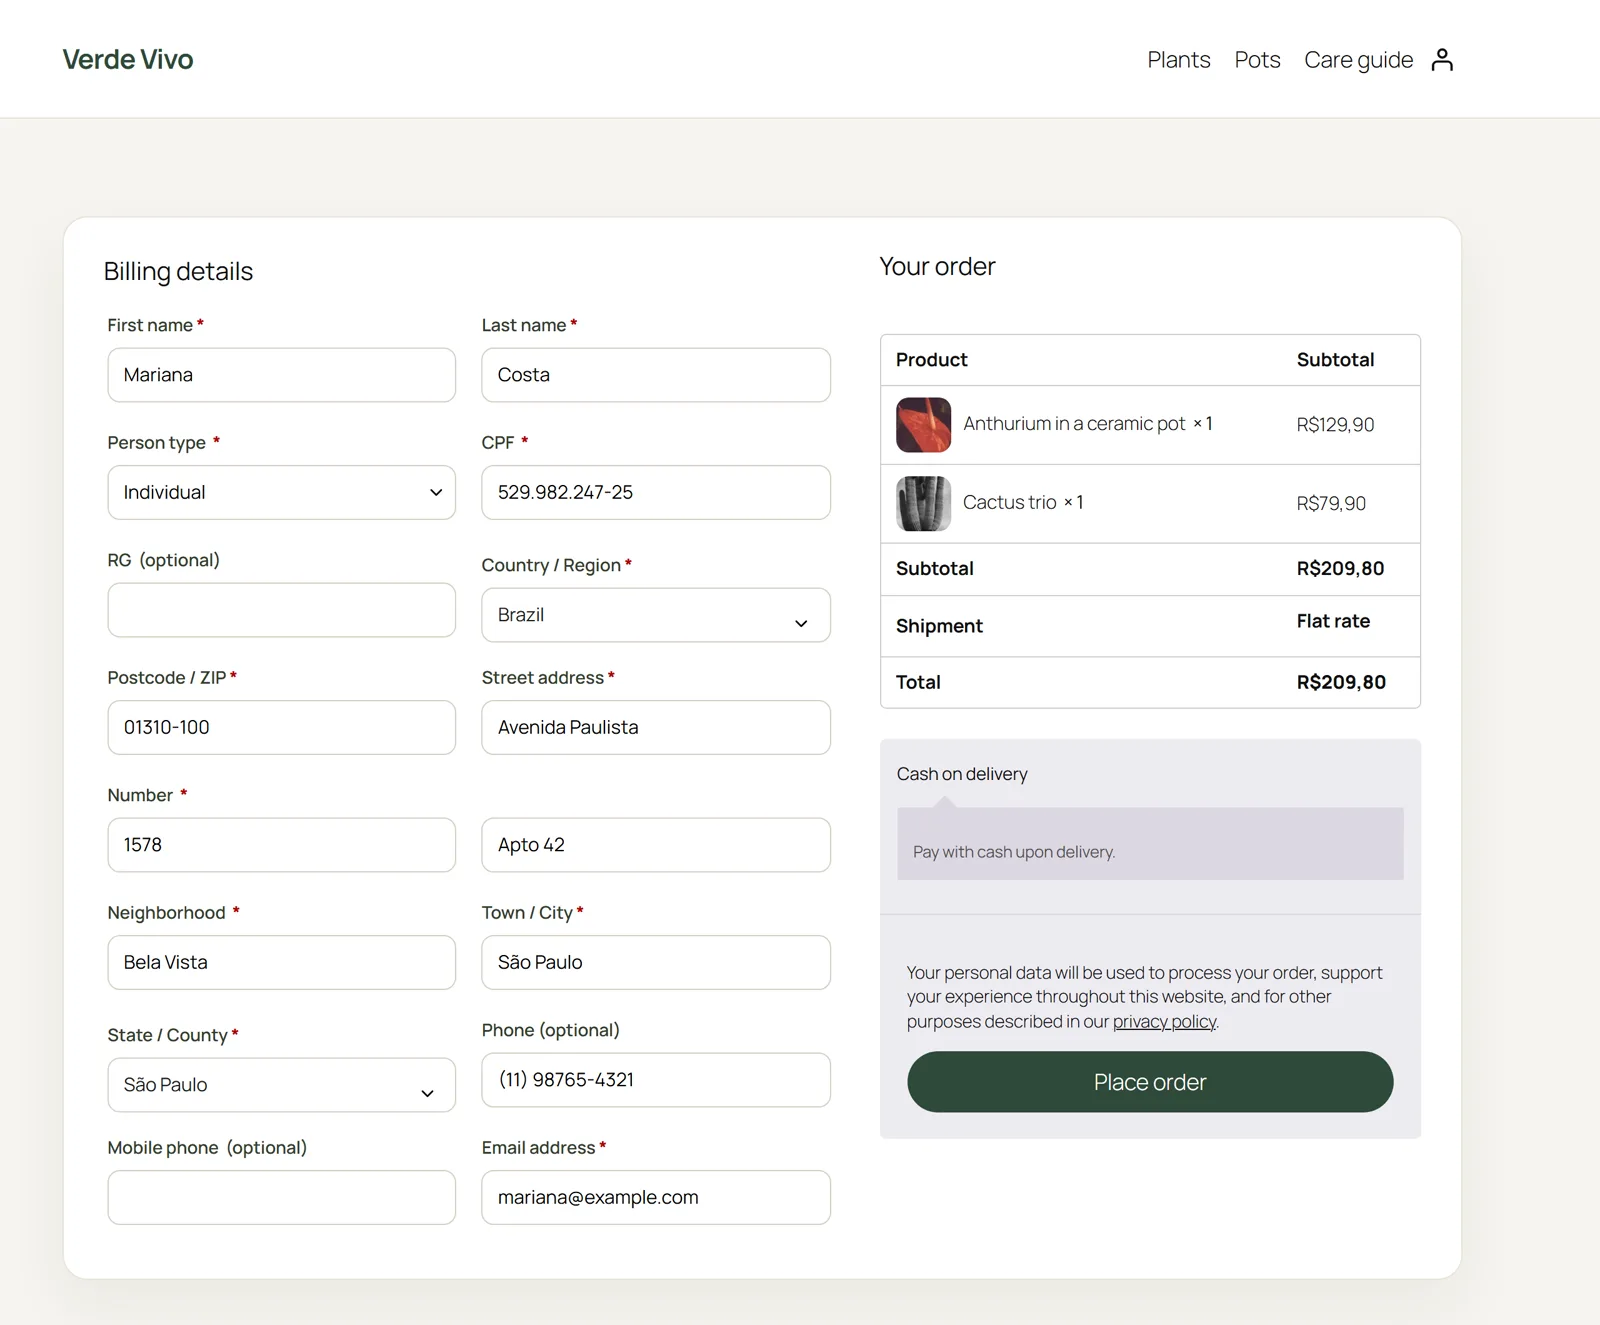Focus the Email address field

click(656, 1197)
